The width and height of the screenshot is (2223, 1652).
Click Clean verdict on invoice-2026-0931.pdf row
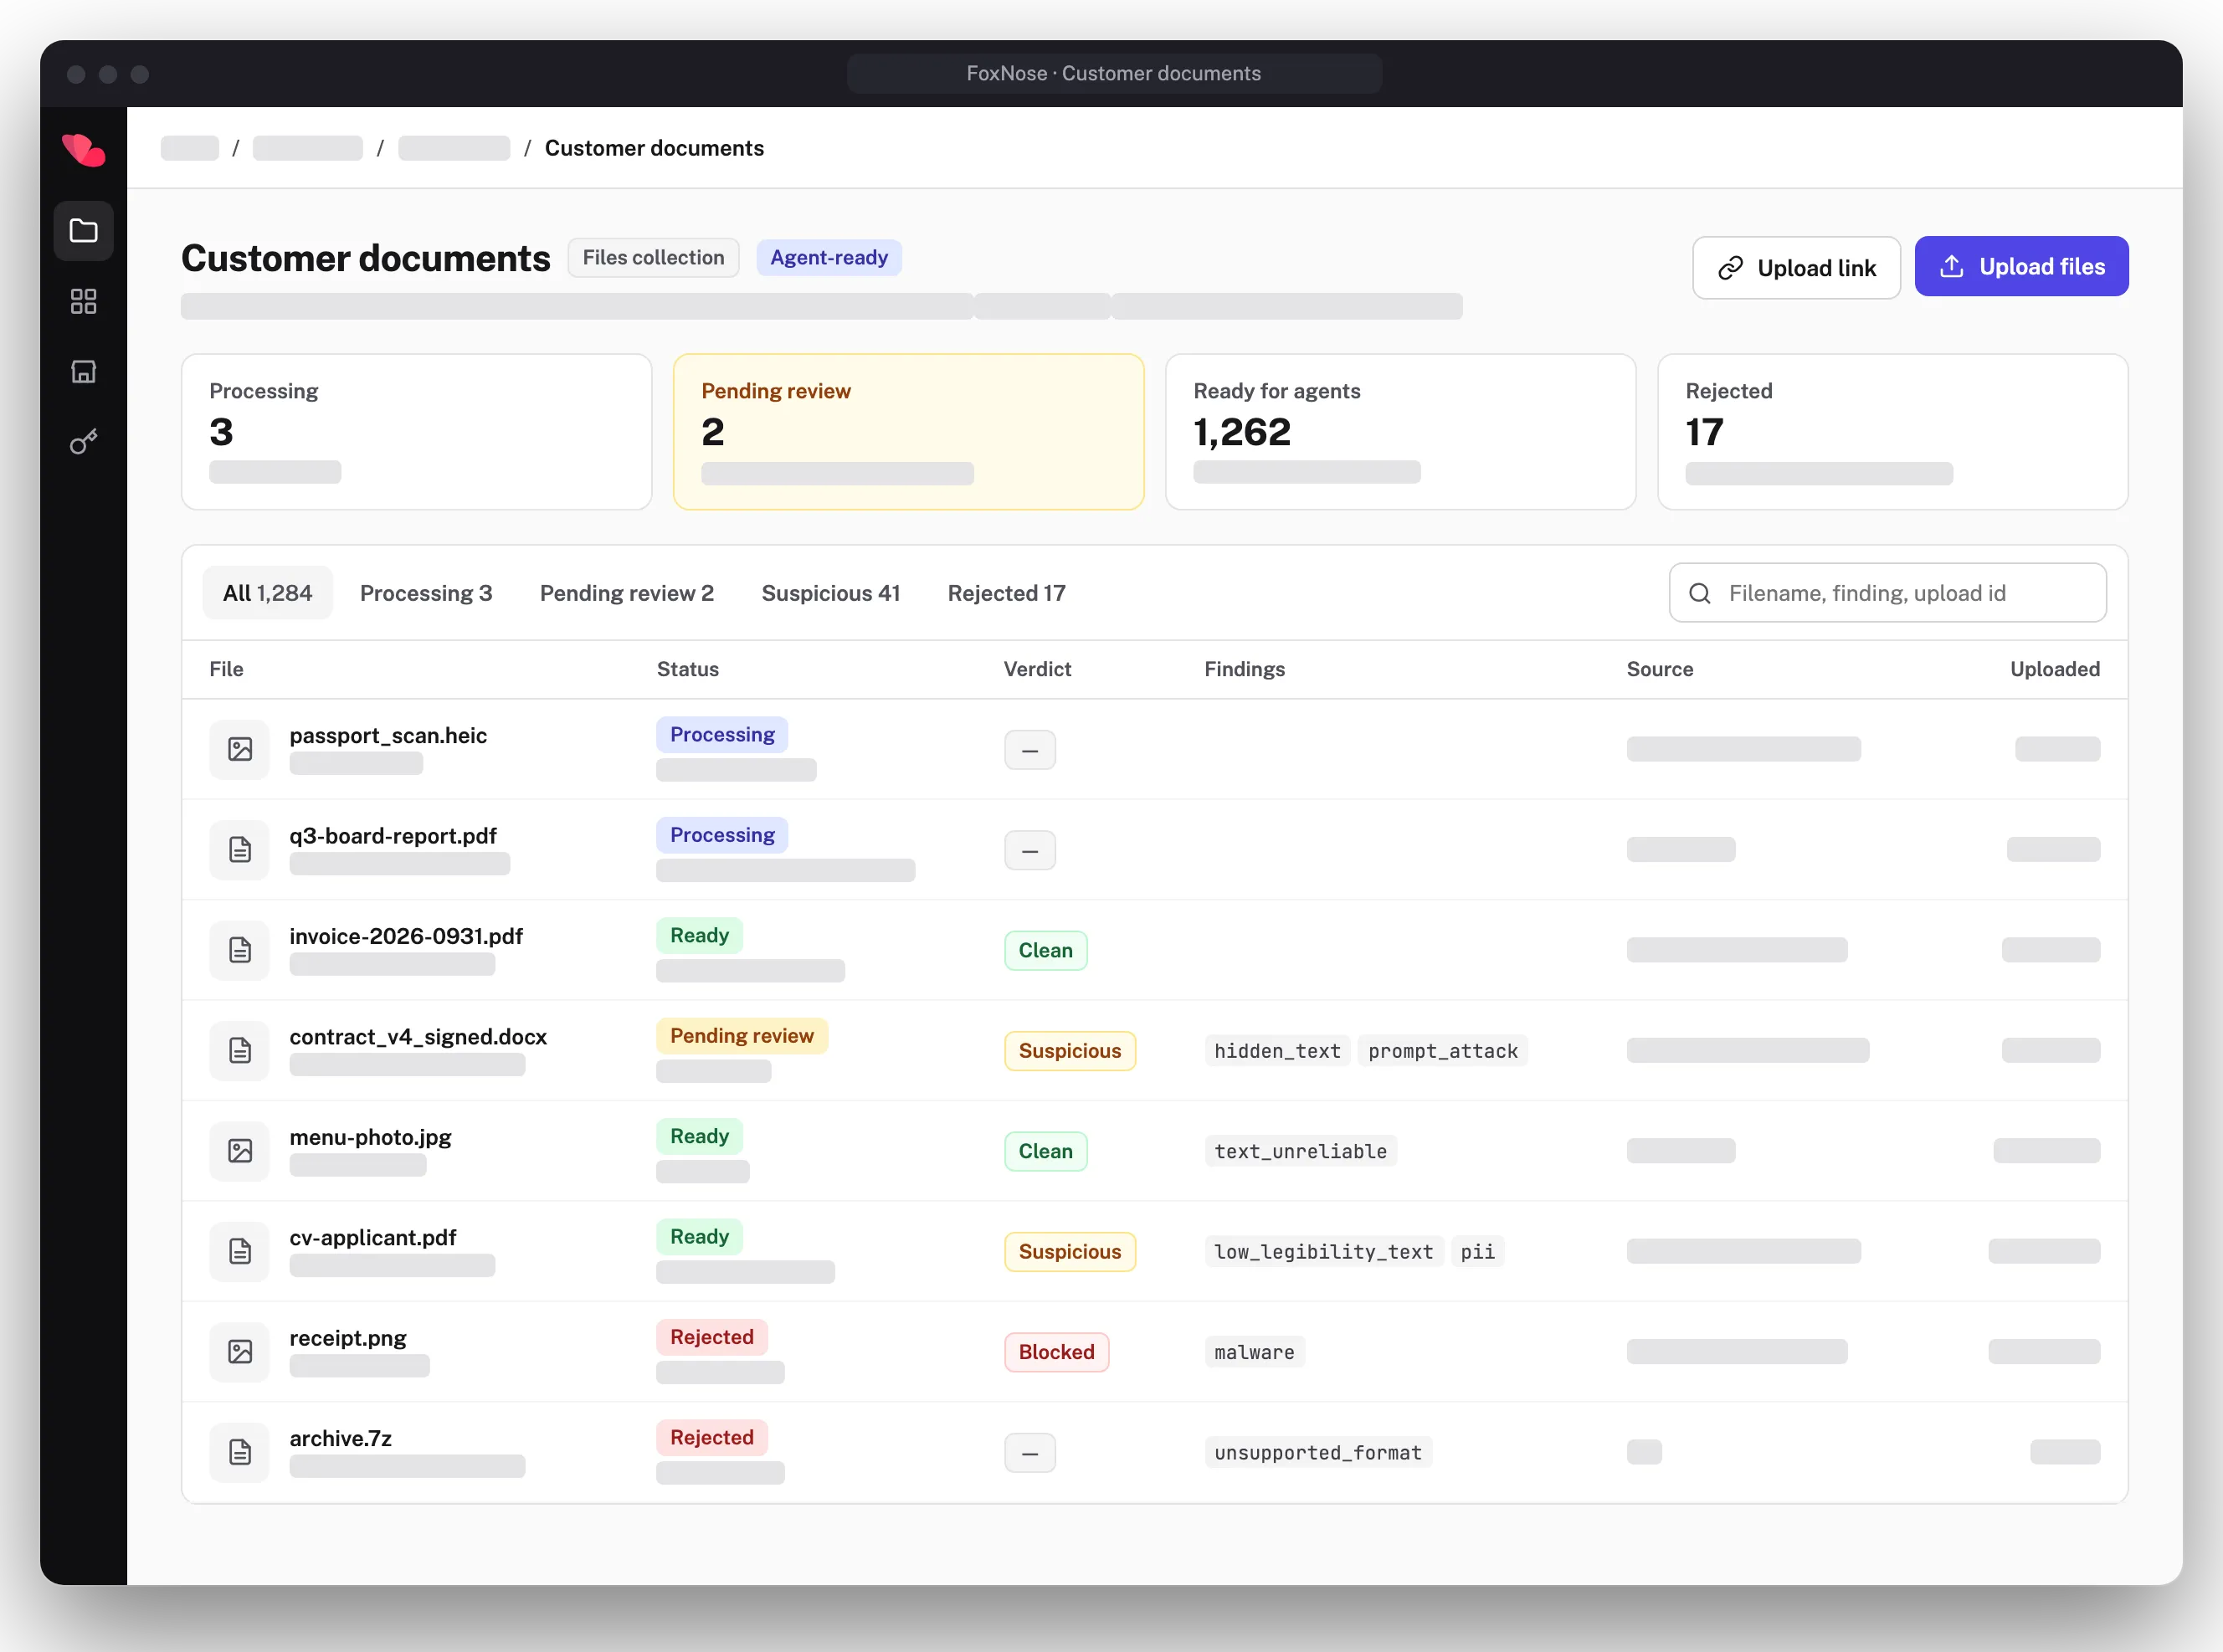point(1045,950)
